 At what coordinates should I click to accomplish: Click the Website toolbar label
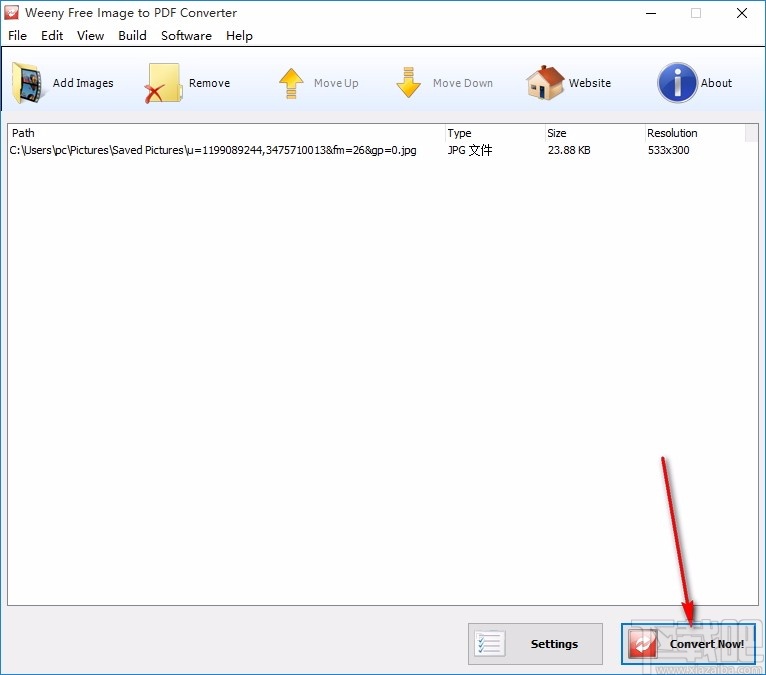point(590,83)
